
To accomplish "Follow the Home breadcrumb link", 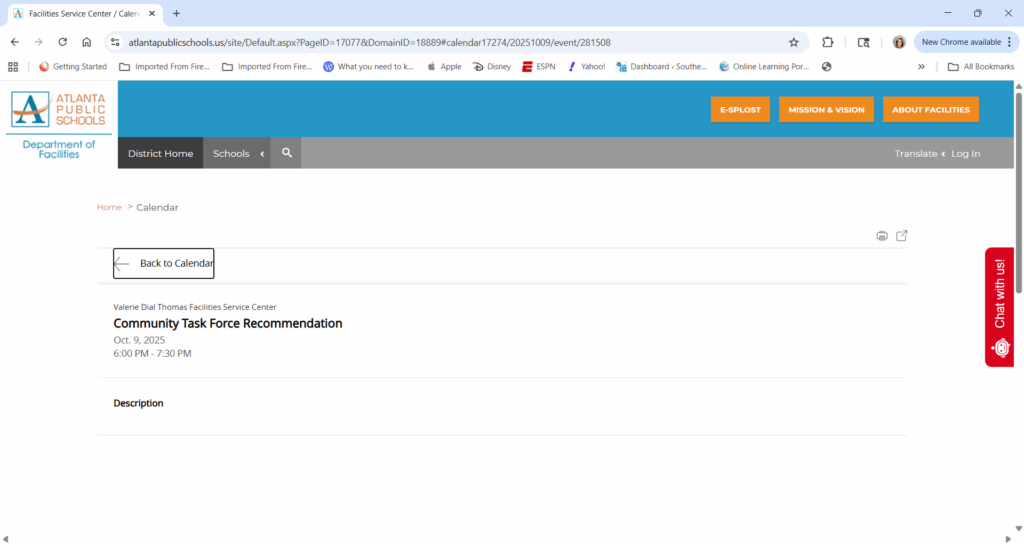I will tap(109, 207).
